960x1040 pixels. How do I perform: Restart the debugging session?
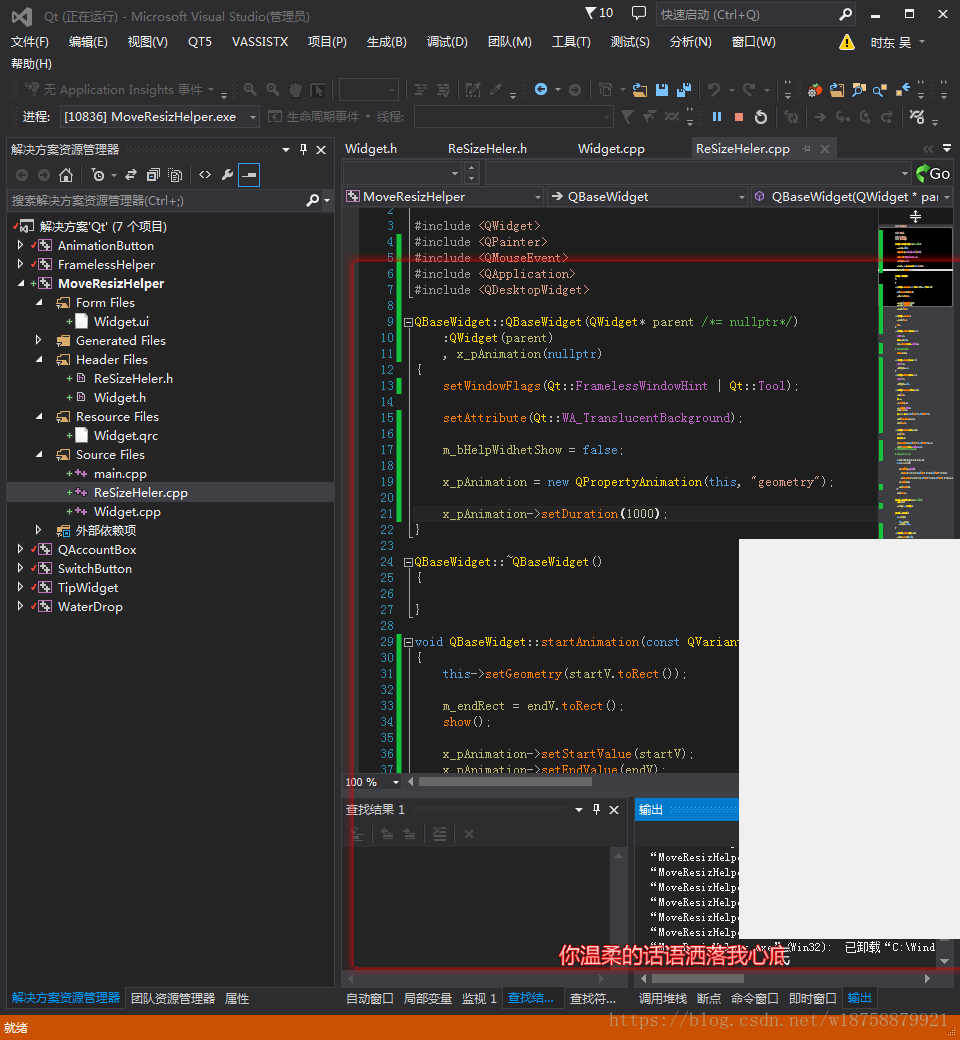[761, 117]
